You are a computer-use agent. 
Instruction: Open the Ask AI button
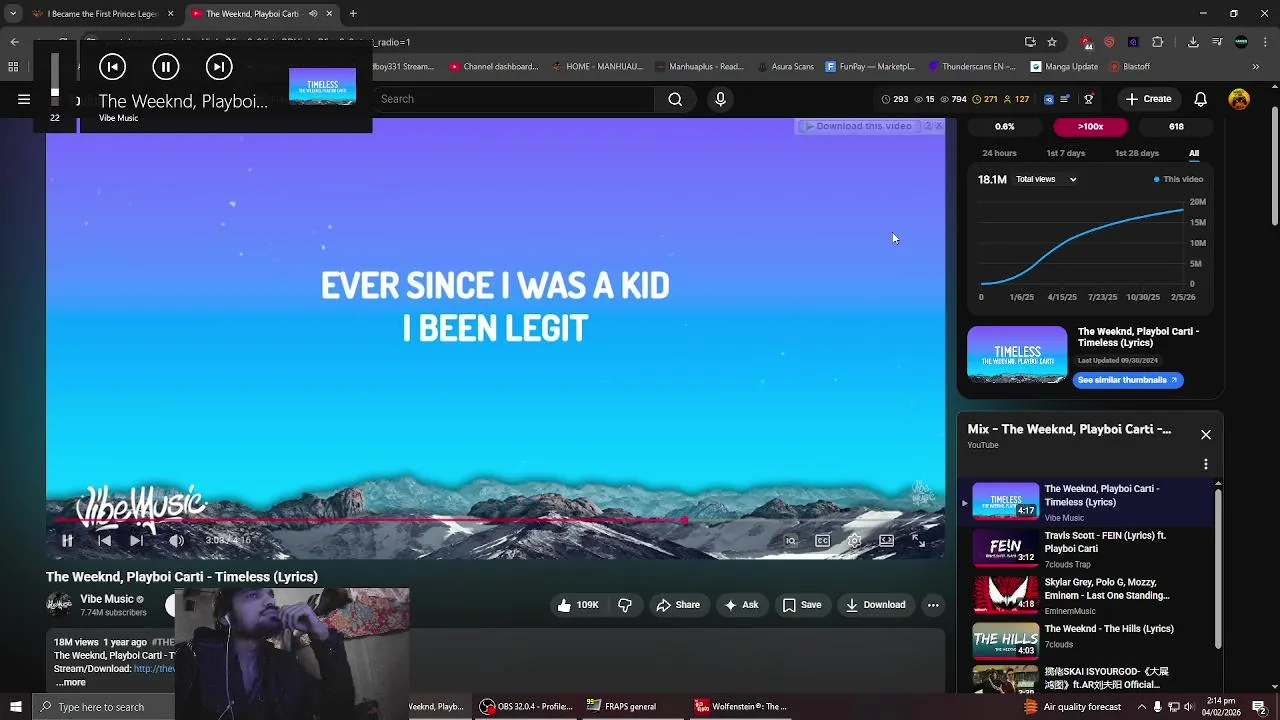click(741, 605)
